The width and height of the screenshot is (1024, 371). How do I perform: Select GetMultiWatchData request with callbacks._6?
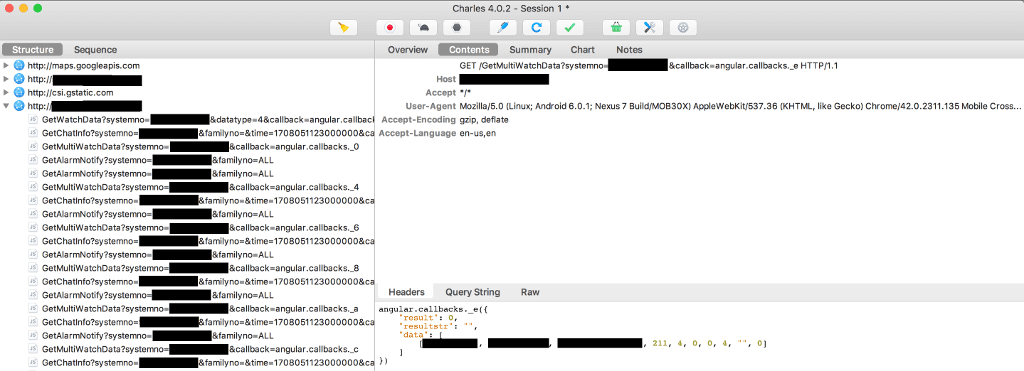click(x=187, y=228)
